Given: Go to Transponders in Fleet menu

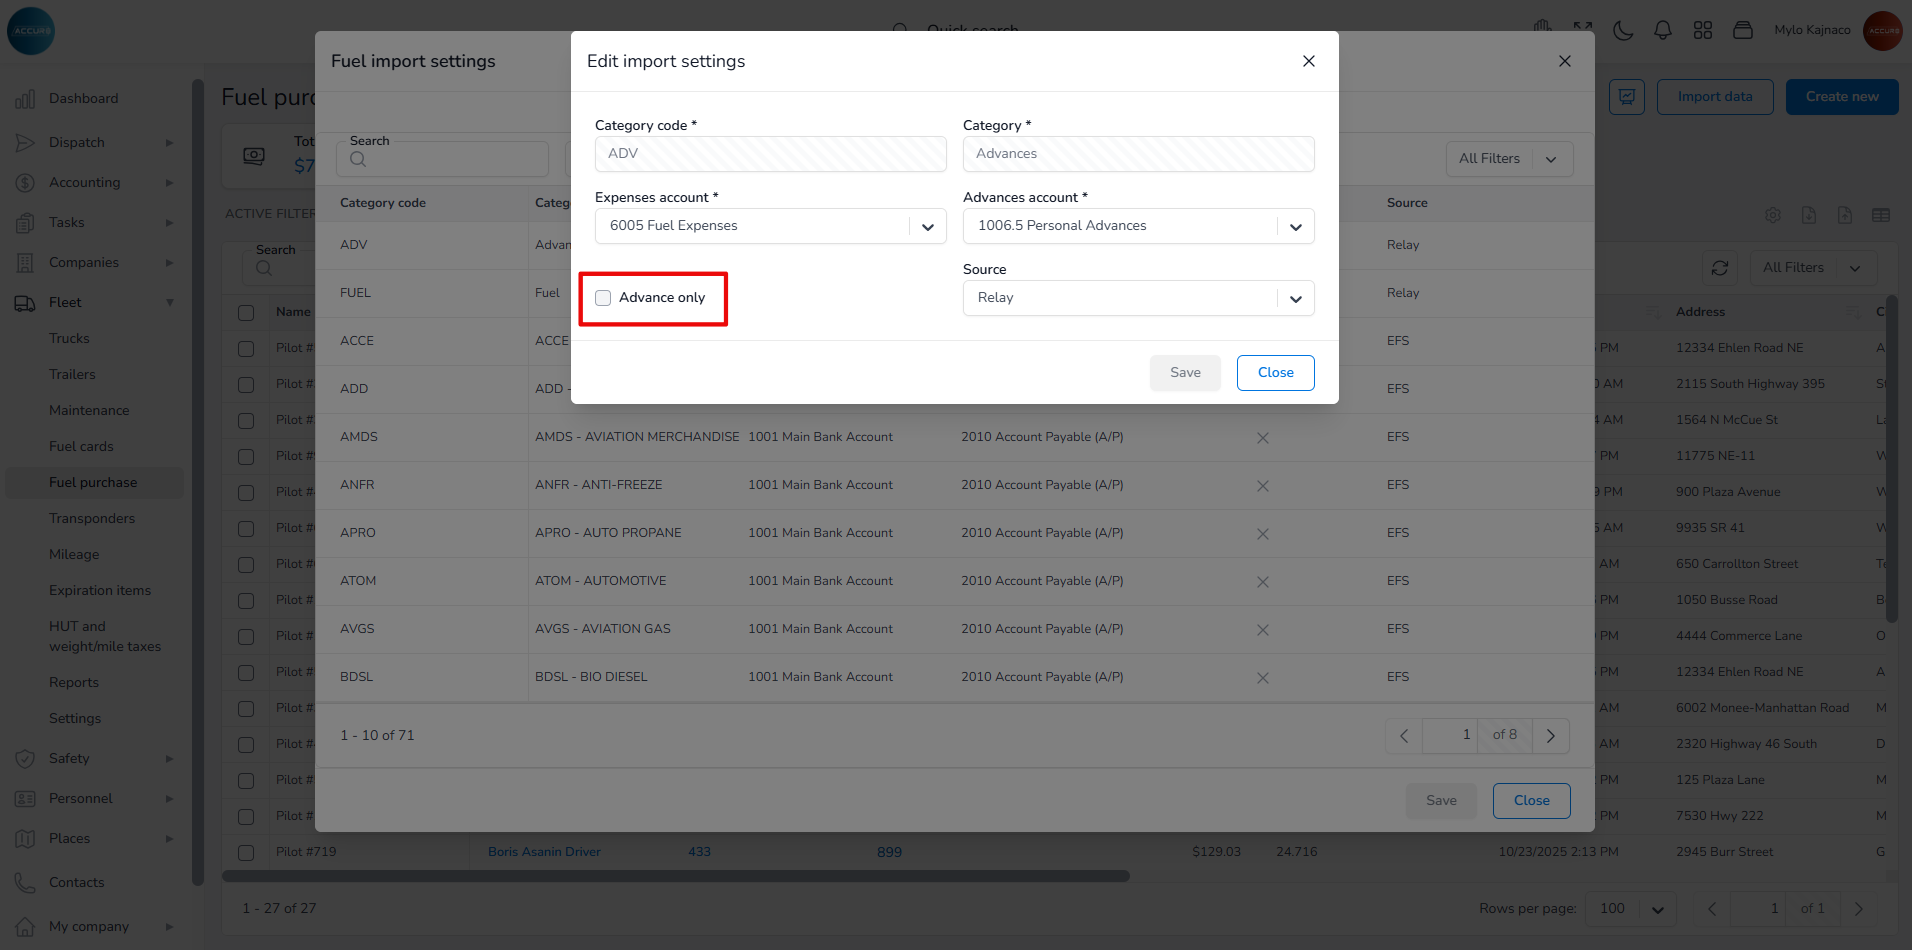Looking at the screenshot, I should 92,519.
